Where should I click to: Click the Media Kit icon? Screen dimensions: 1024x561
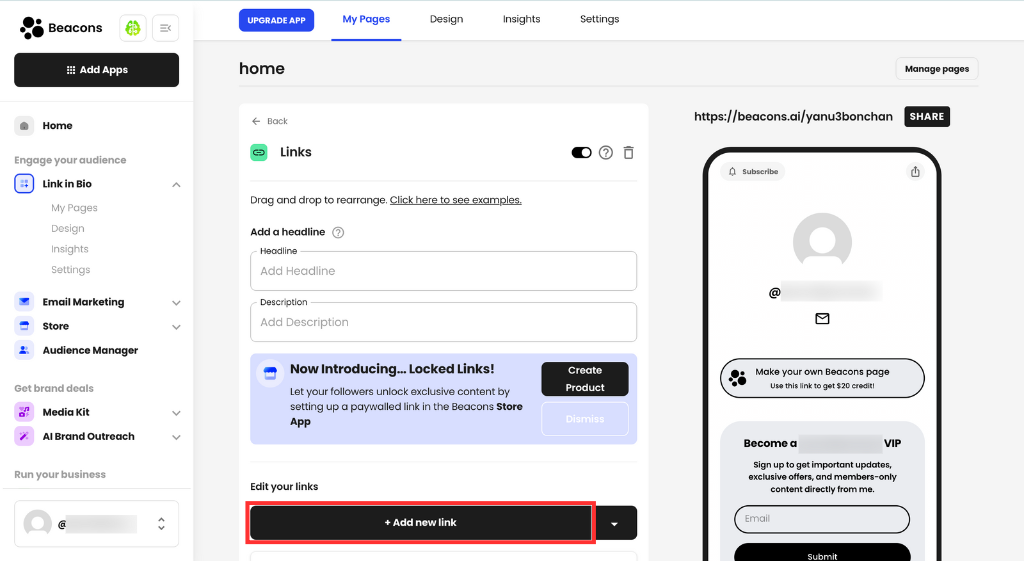[24, 412]
